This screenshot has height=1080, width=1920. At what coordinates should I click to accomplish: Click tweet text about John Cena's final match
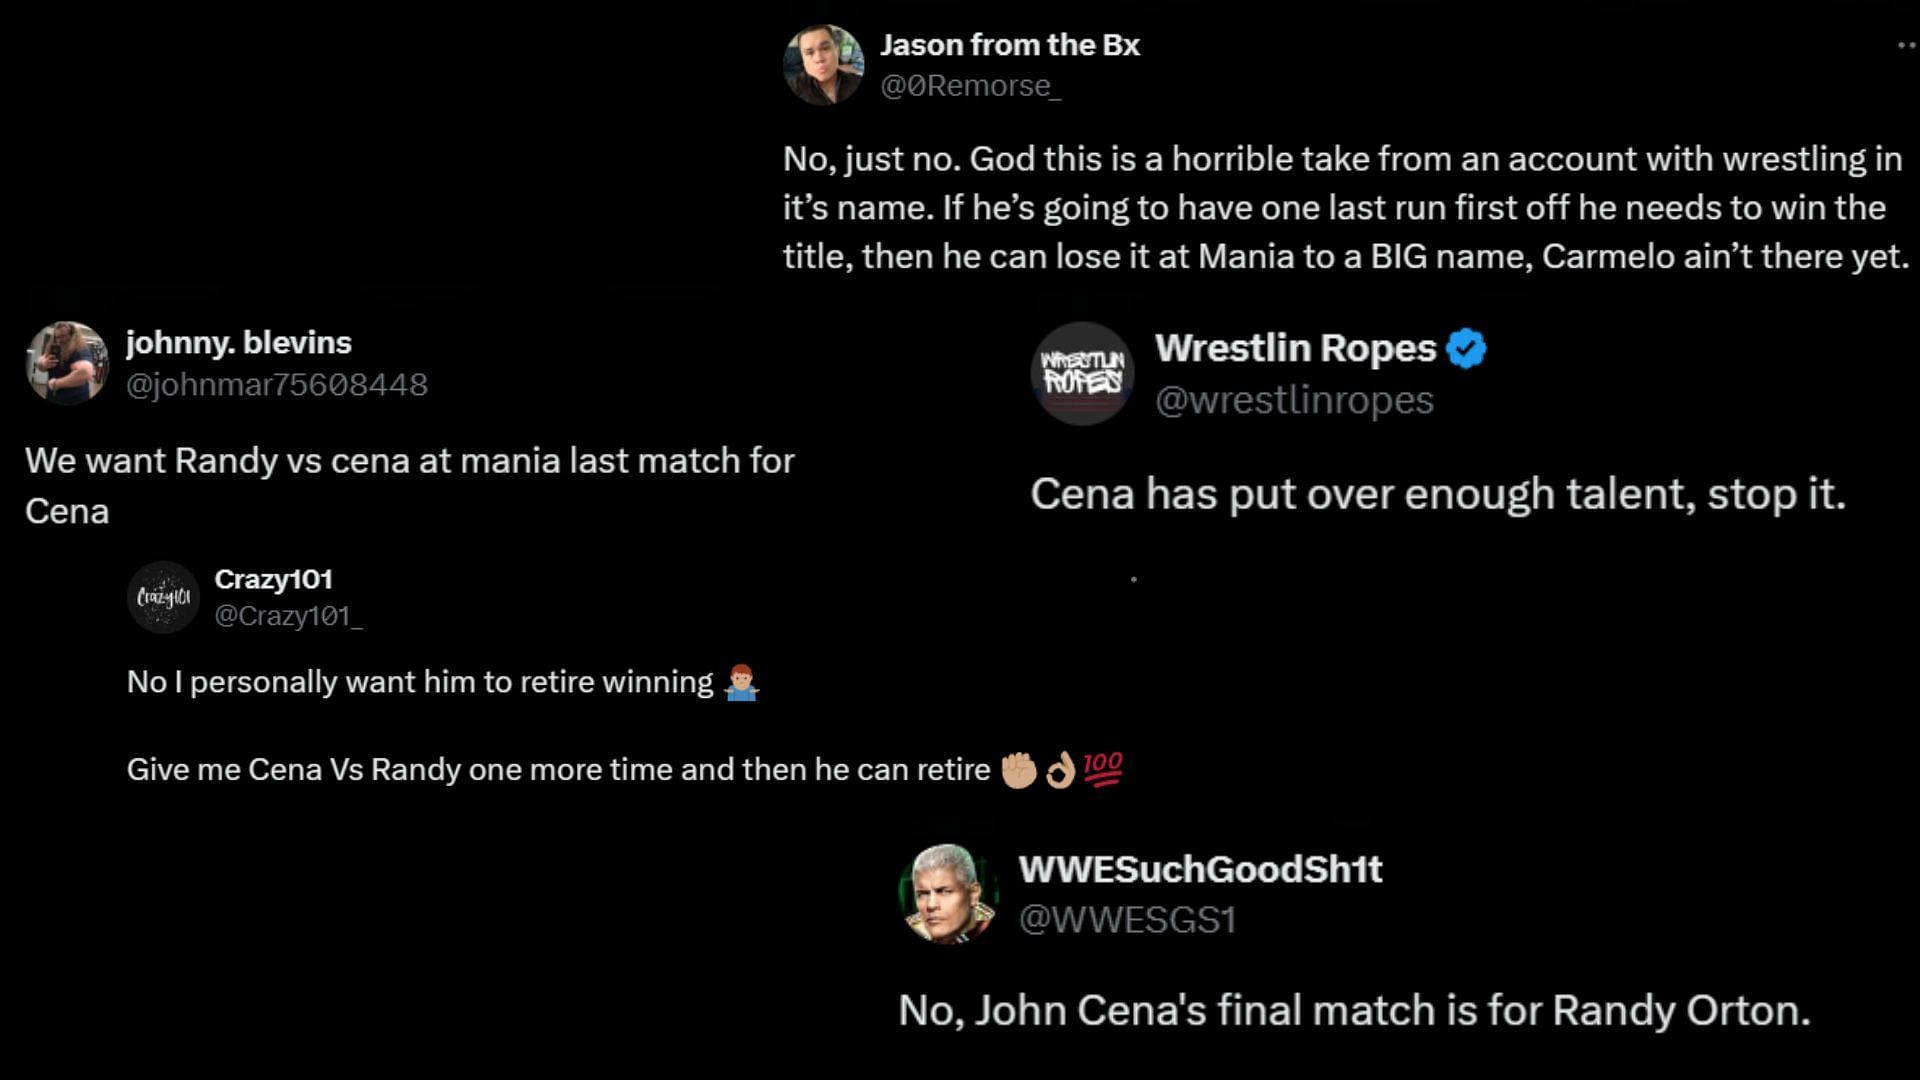click(1354, 1010)
